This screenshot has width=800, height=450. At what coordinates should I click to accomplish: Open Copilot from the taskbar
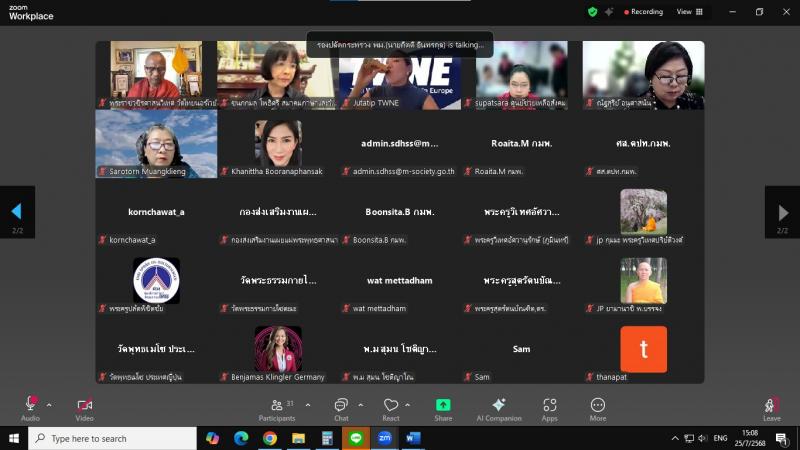coord(212,438)
